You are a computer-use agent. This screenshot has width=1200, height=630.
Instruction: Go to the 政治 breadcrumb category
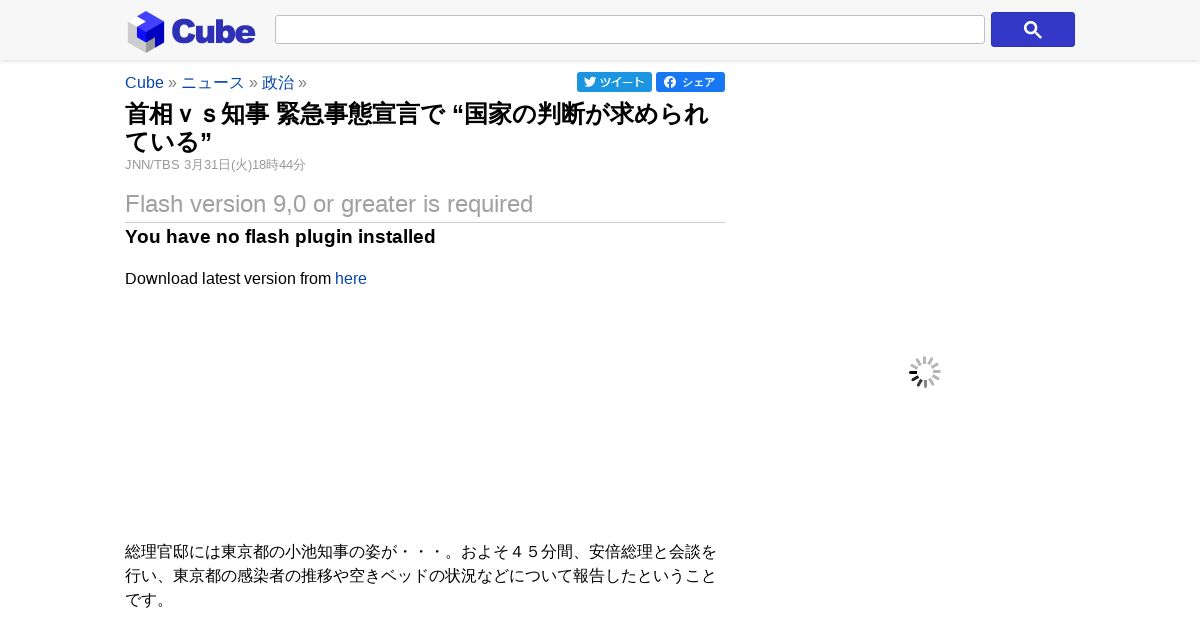278,82
